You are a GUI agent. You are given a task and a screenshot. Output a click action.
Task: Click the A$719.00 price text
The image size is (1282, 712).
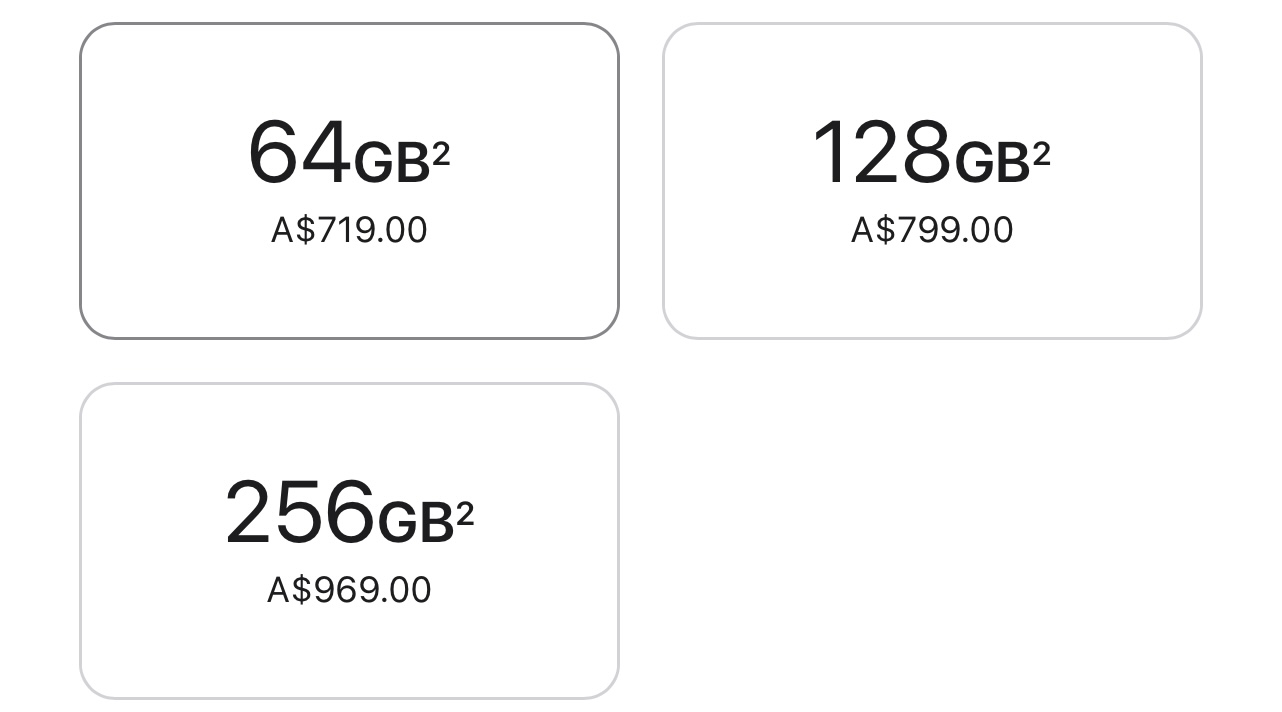click(x=349, y=230)
